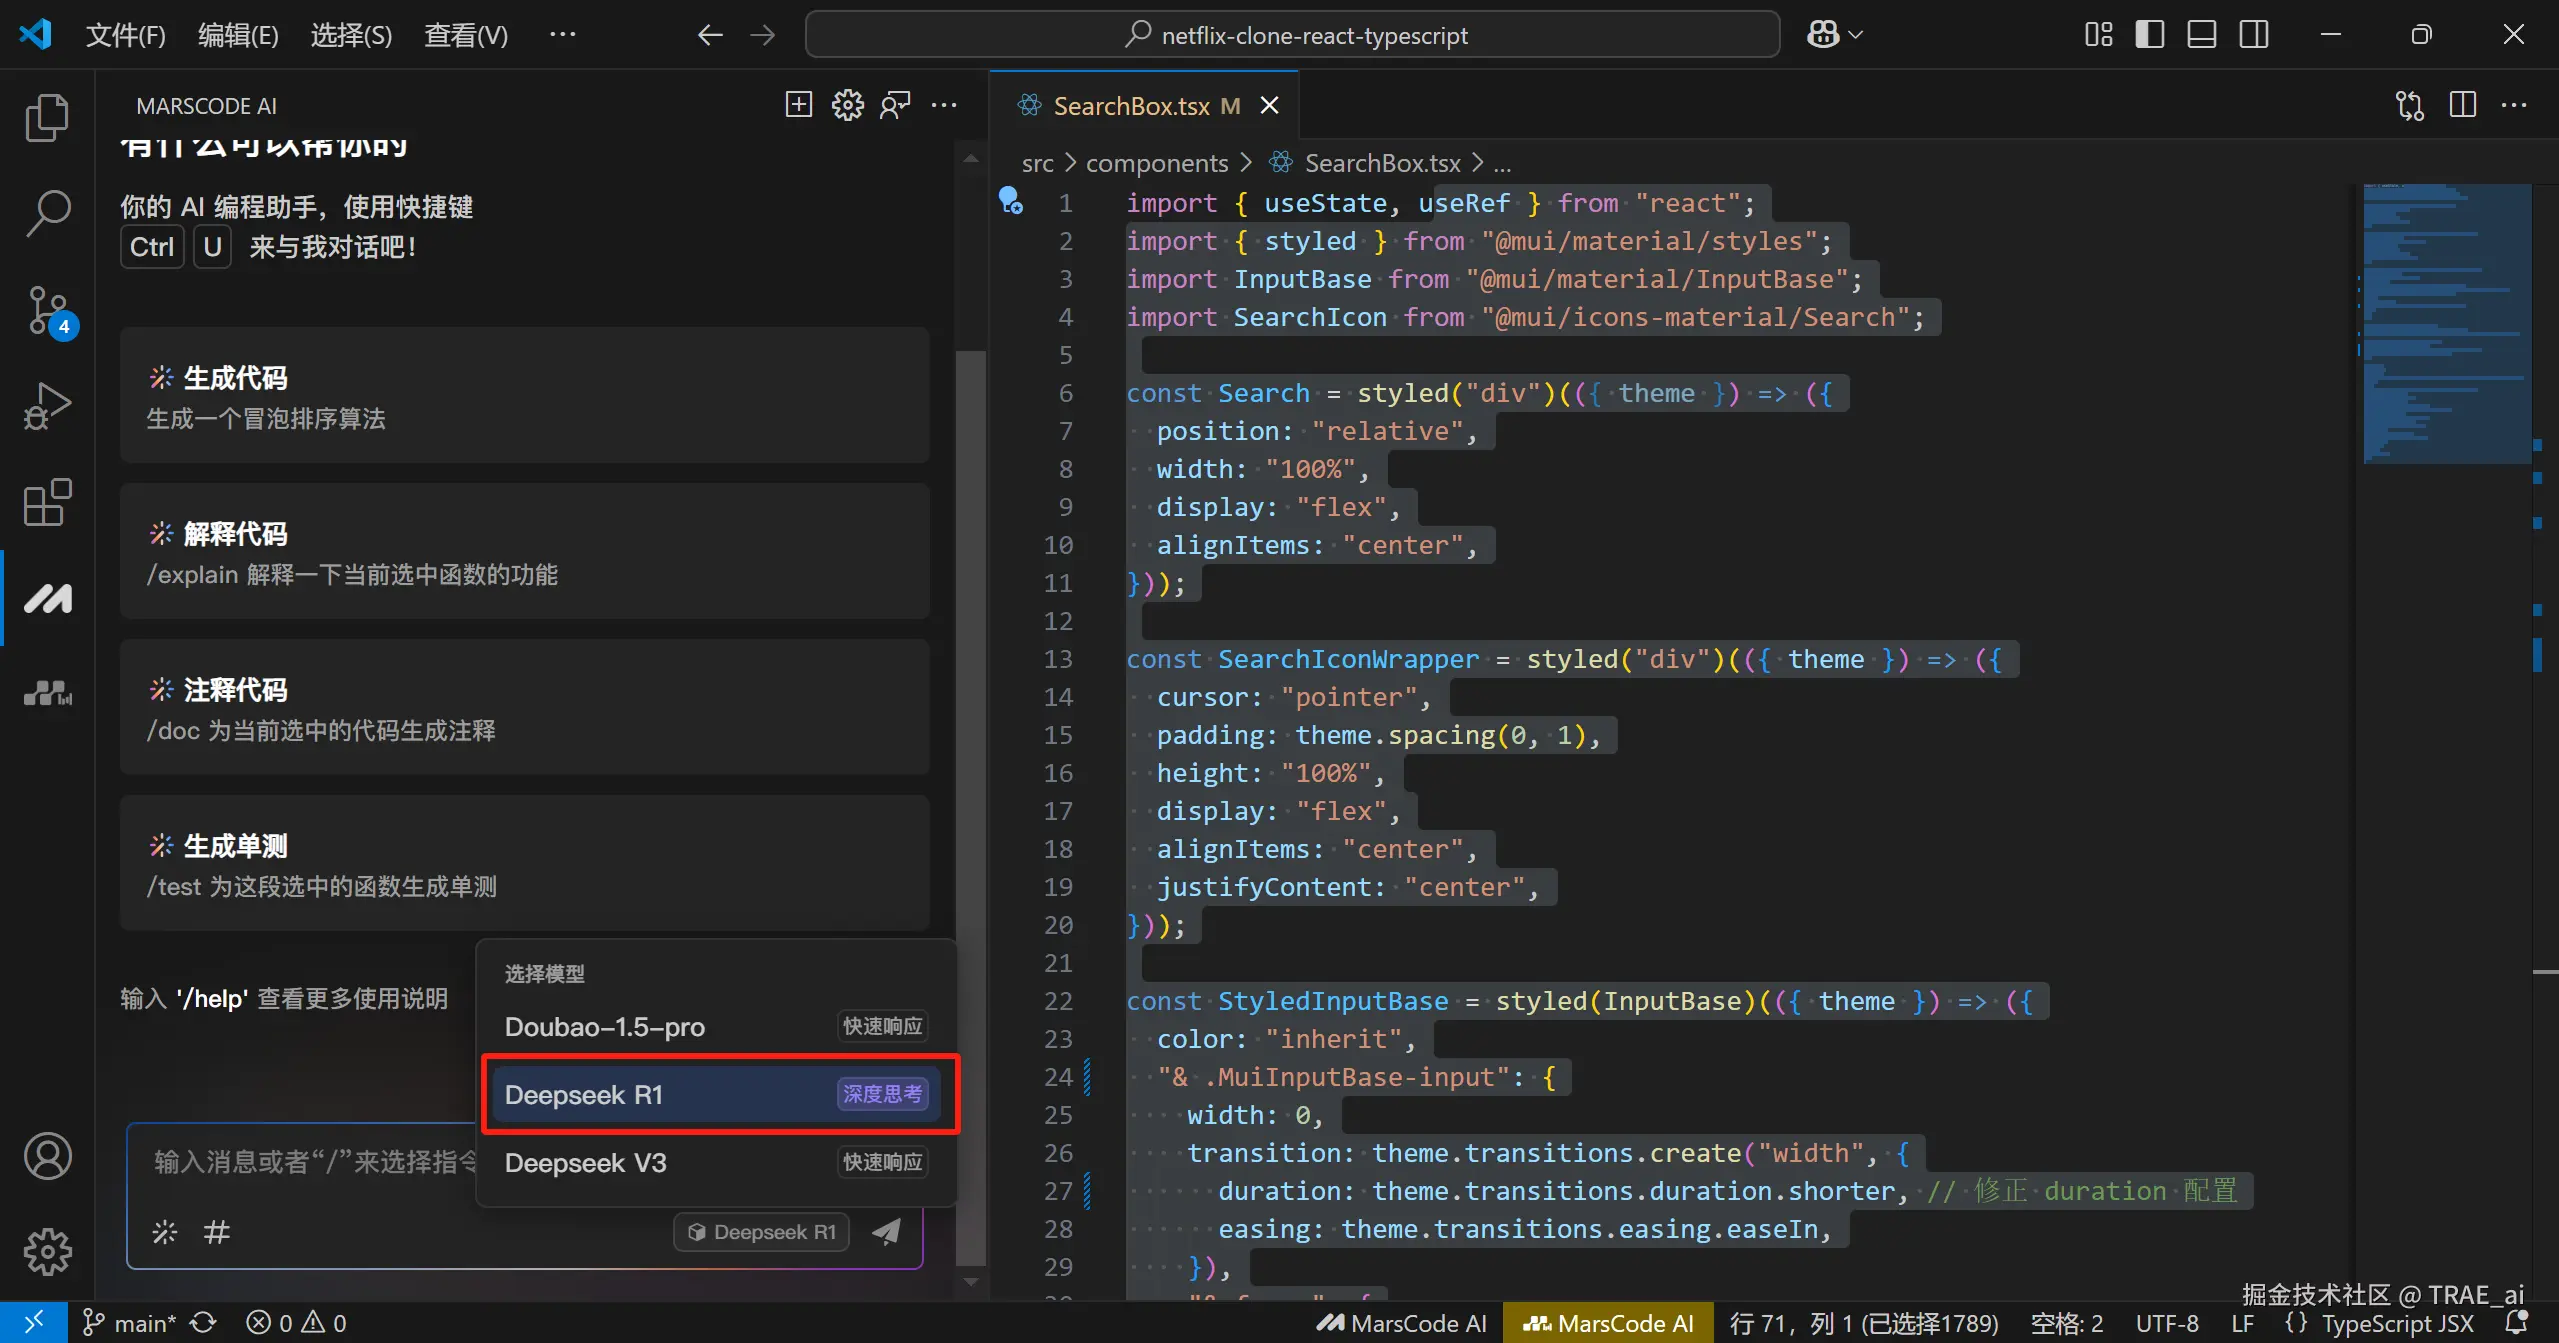
Task: Start new chat with plus icon
Action: click(x=798, y=105)
